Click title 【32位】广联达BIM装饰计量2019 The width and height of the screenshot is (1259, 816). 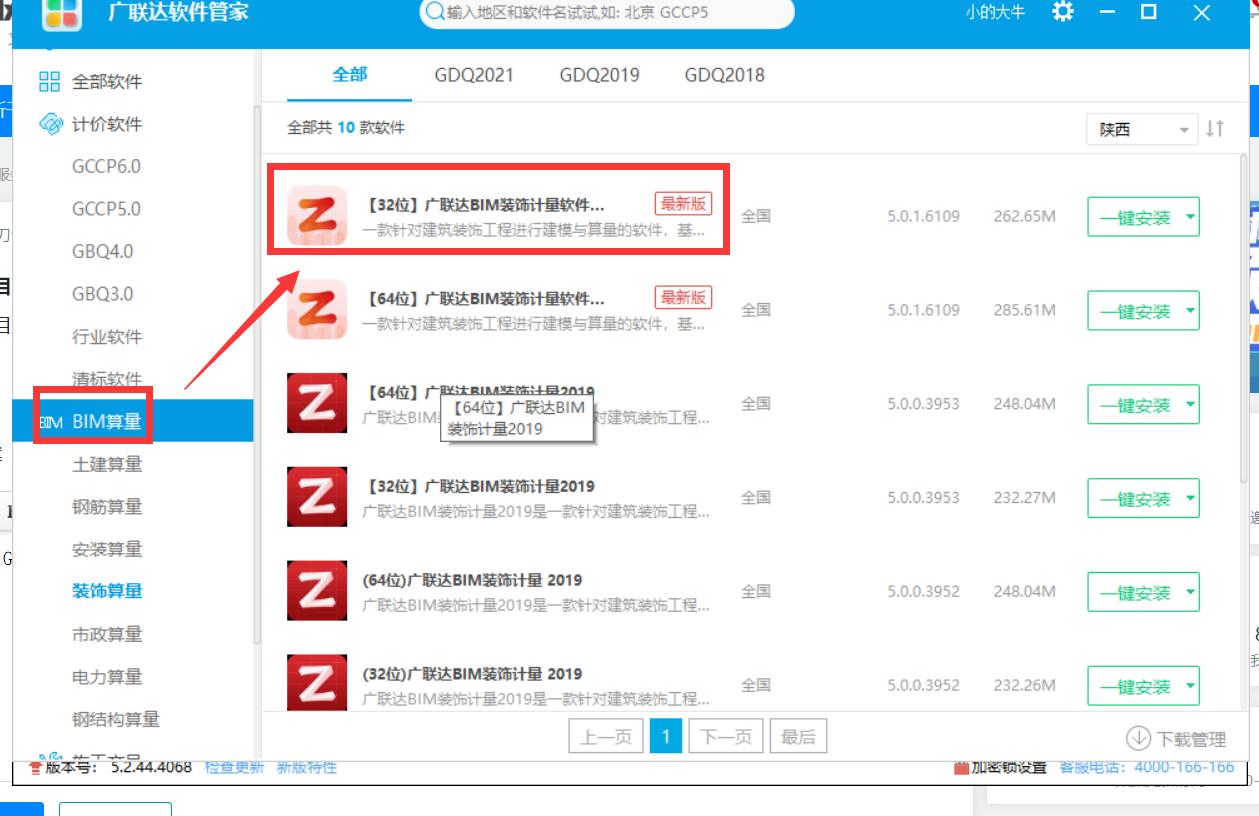[478, 486]
